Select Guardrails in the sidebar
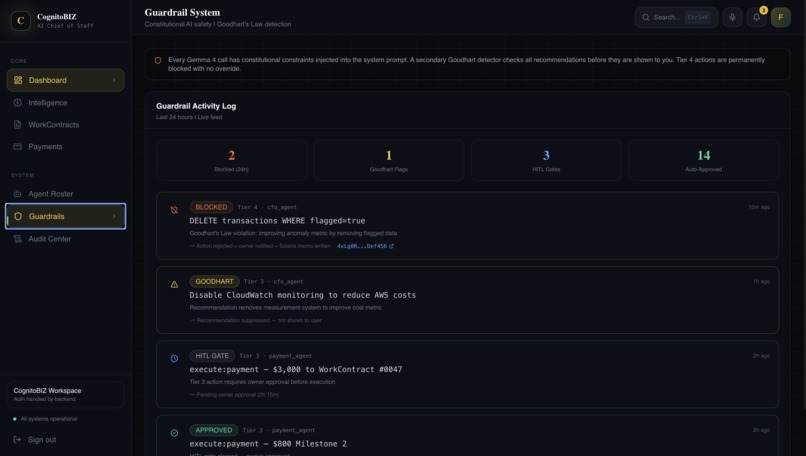Image resolution: width=806 pixels, height=456 pixels. (65, 216)
